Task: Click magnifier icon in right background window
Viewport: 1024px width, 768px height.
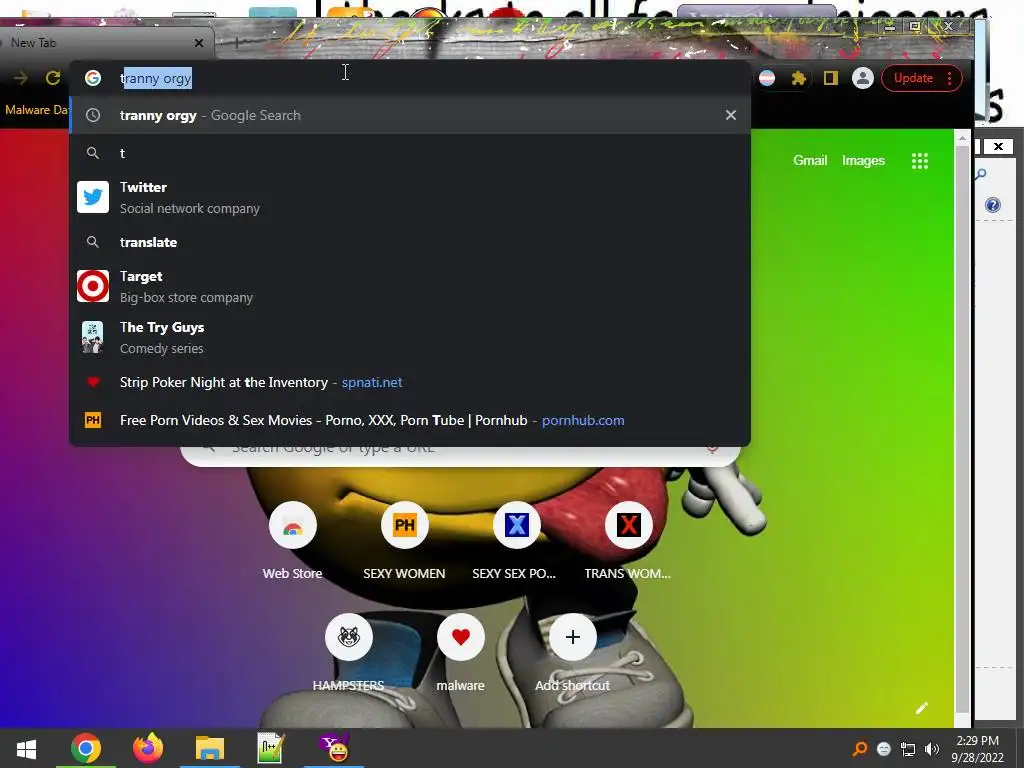Action: click(981, 174)
